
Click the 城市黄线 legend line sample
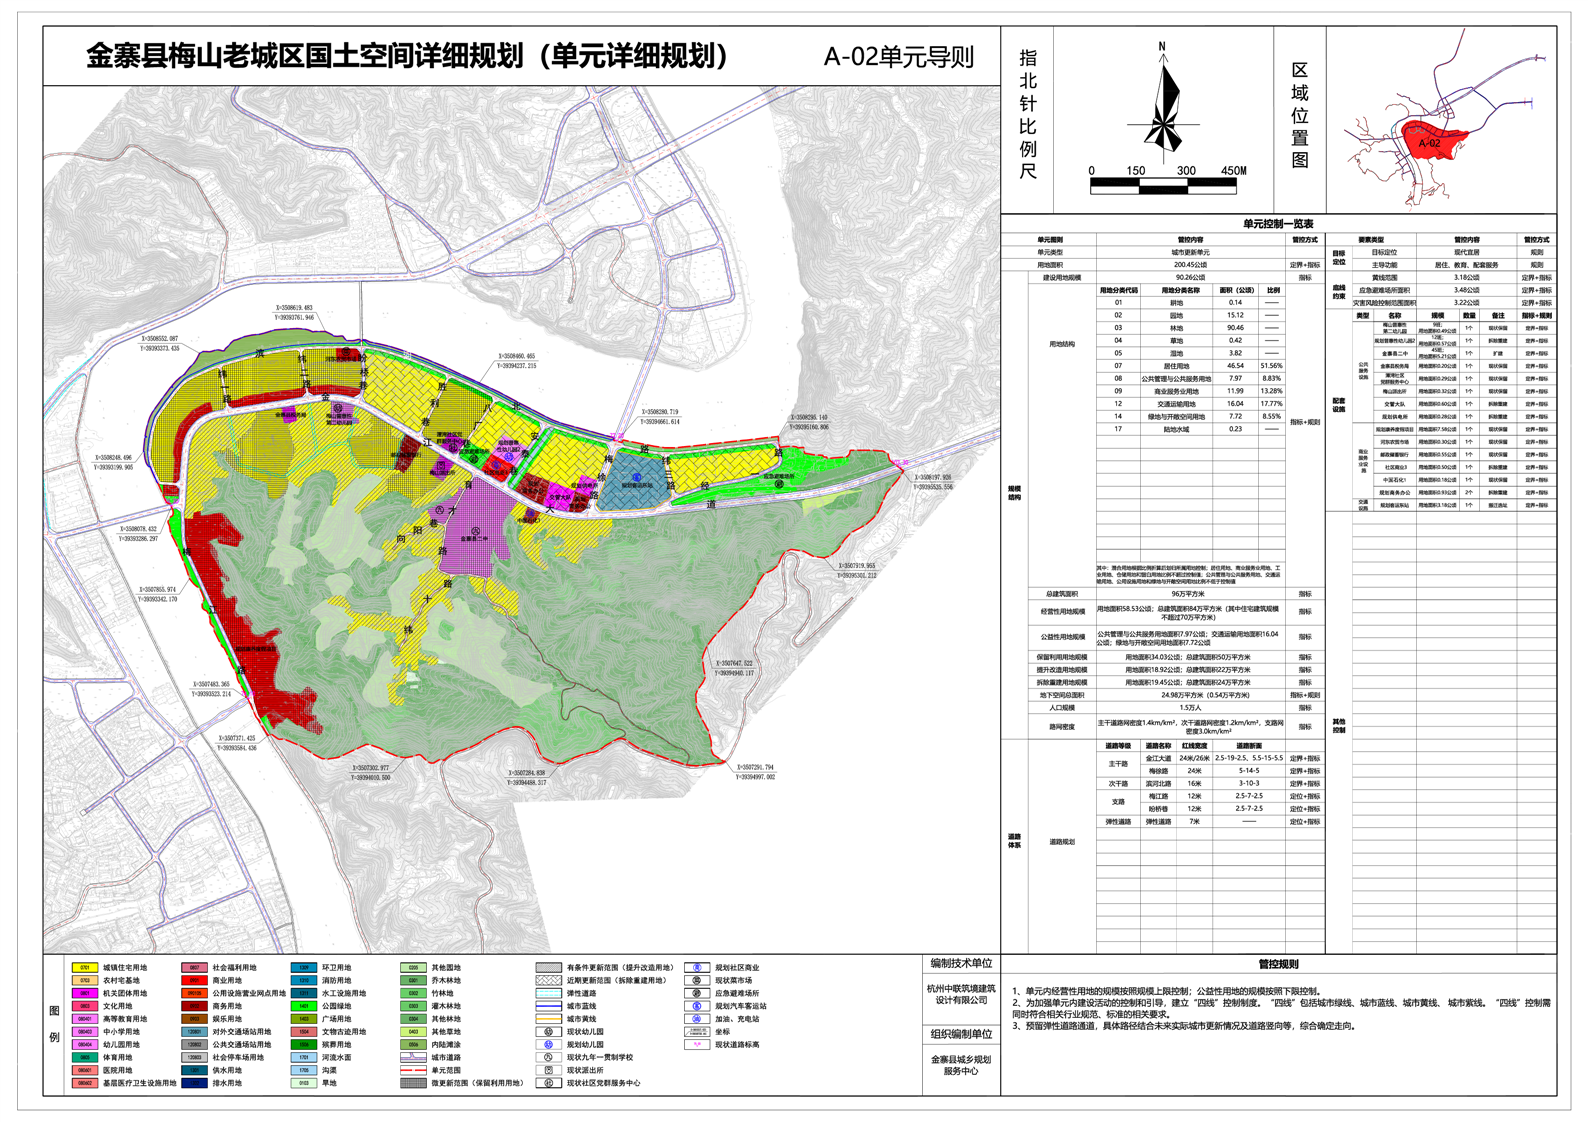[548, 1019]
